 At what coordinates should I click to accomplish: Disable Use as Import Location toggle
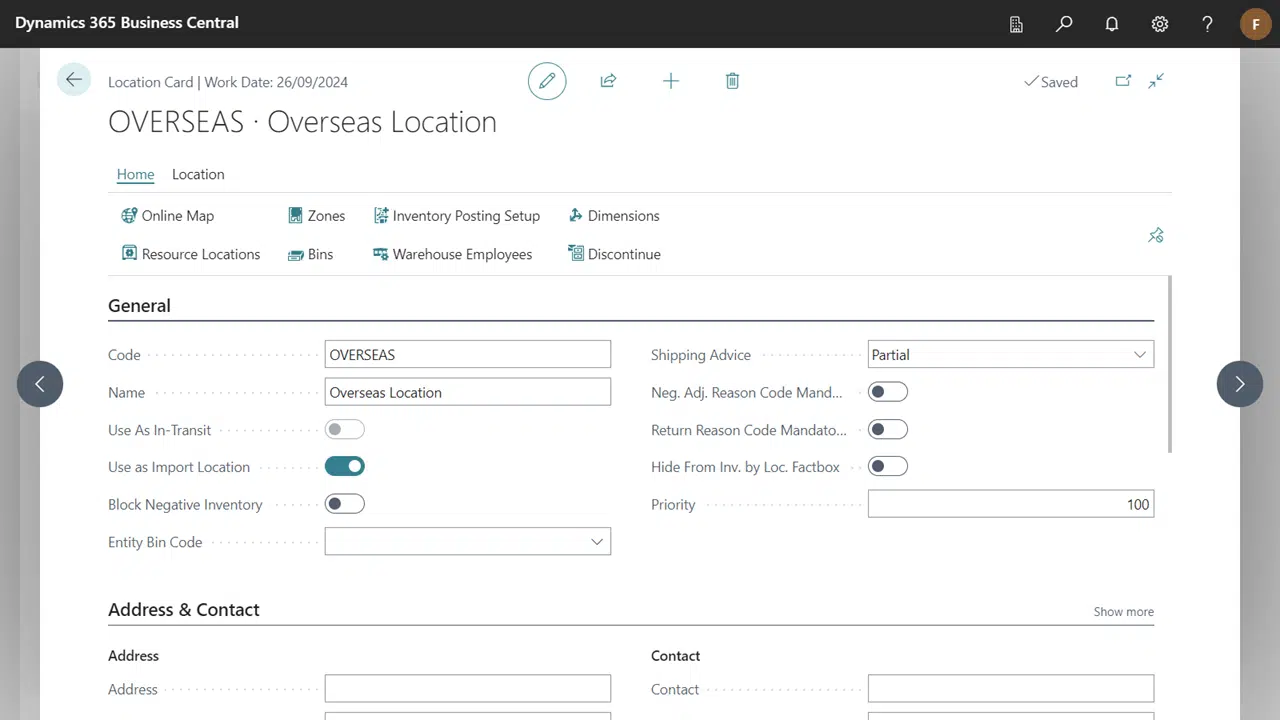click(345, 466)
